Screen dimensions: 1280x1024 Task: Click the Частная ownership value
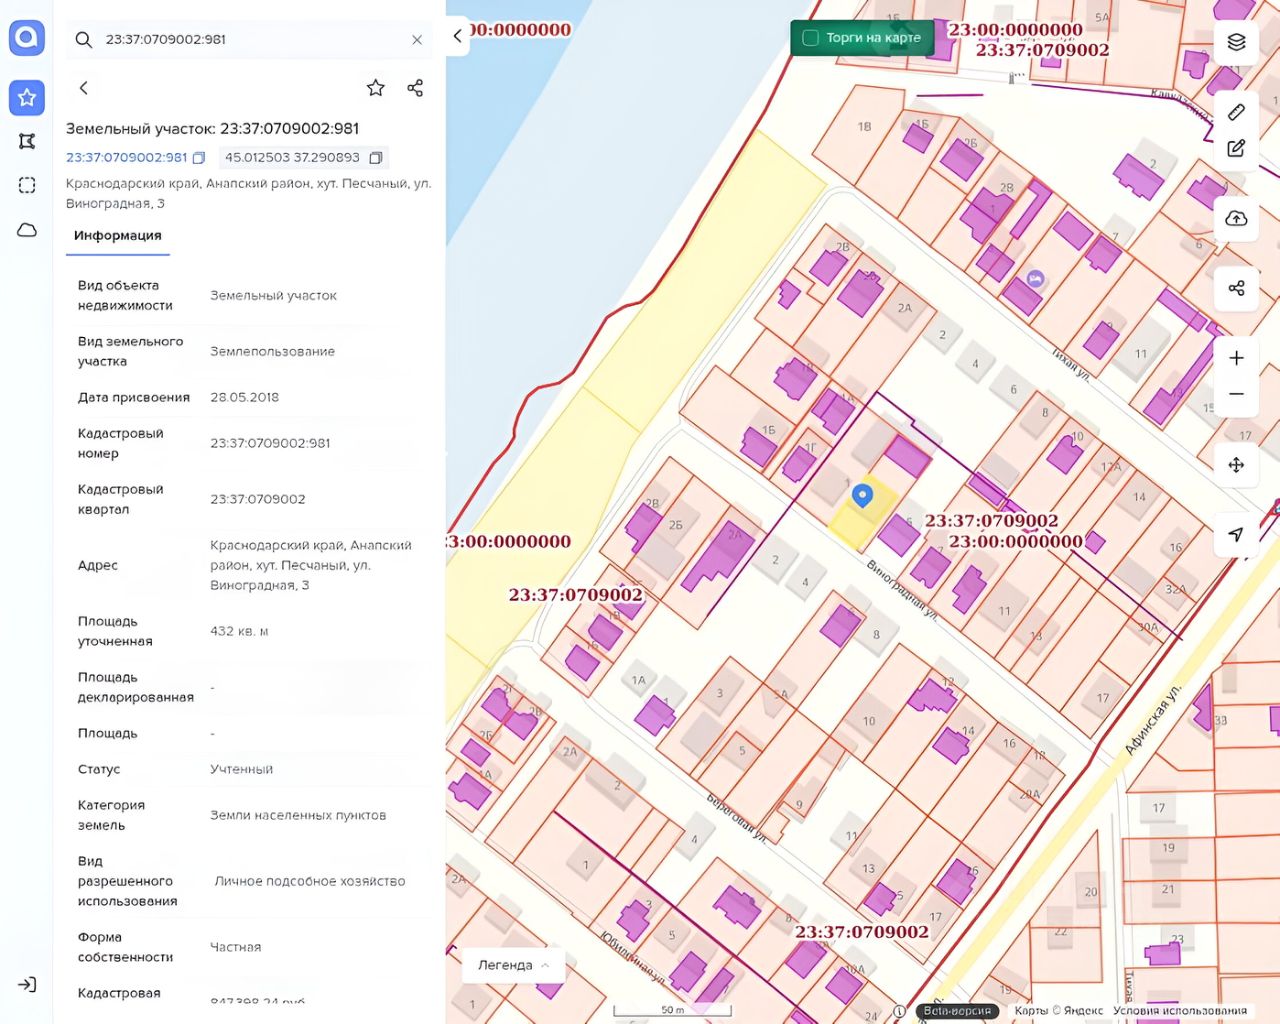[x=236, y=947]
